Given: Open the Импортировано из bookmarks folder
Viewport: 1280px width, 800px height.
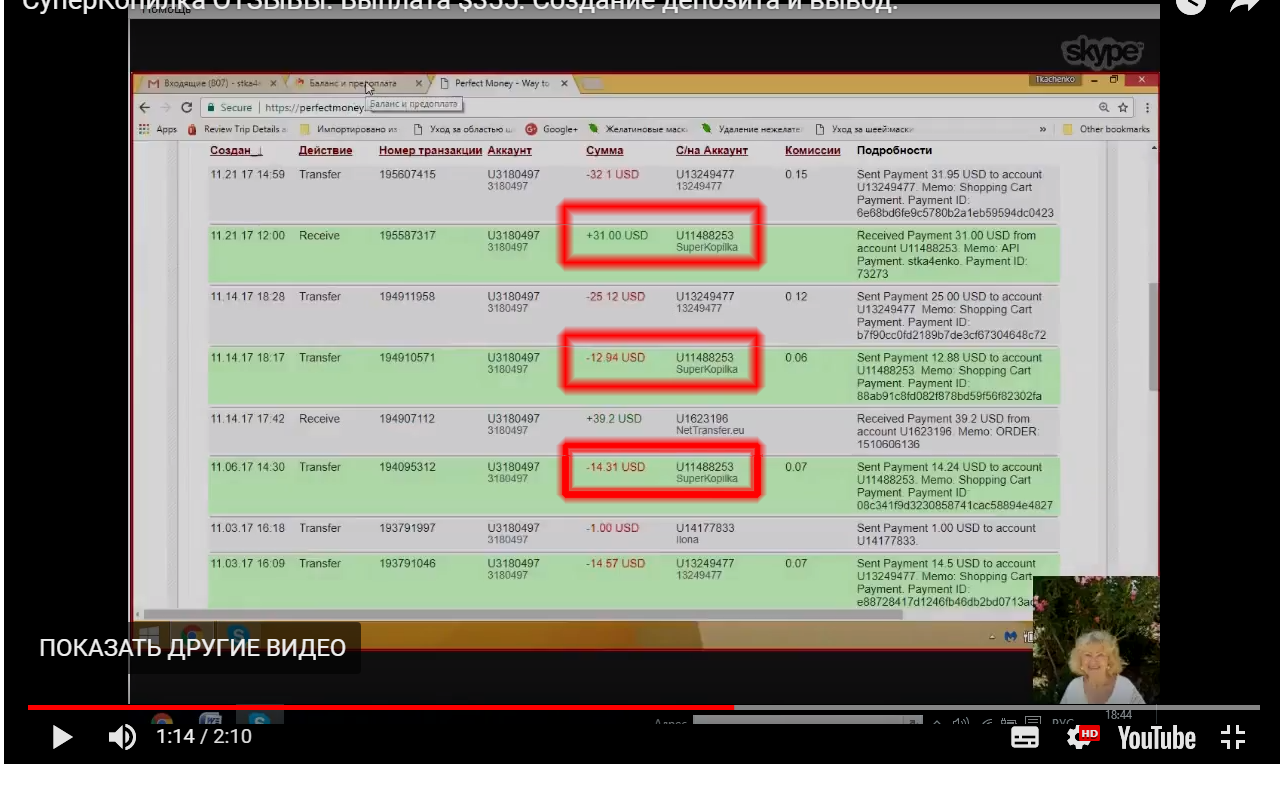Looking at the screenshot, I should pos(348,129).
